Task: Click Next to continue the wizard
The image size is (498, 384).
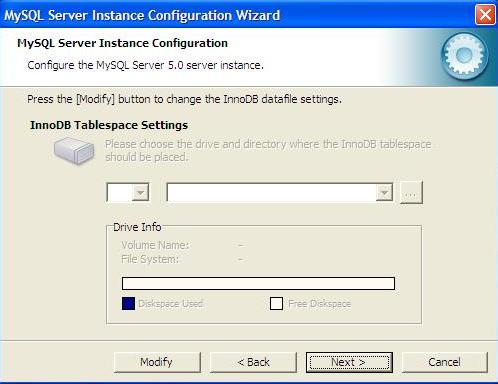Action: click(349, 362)
